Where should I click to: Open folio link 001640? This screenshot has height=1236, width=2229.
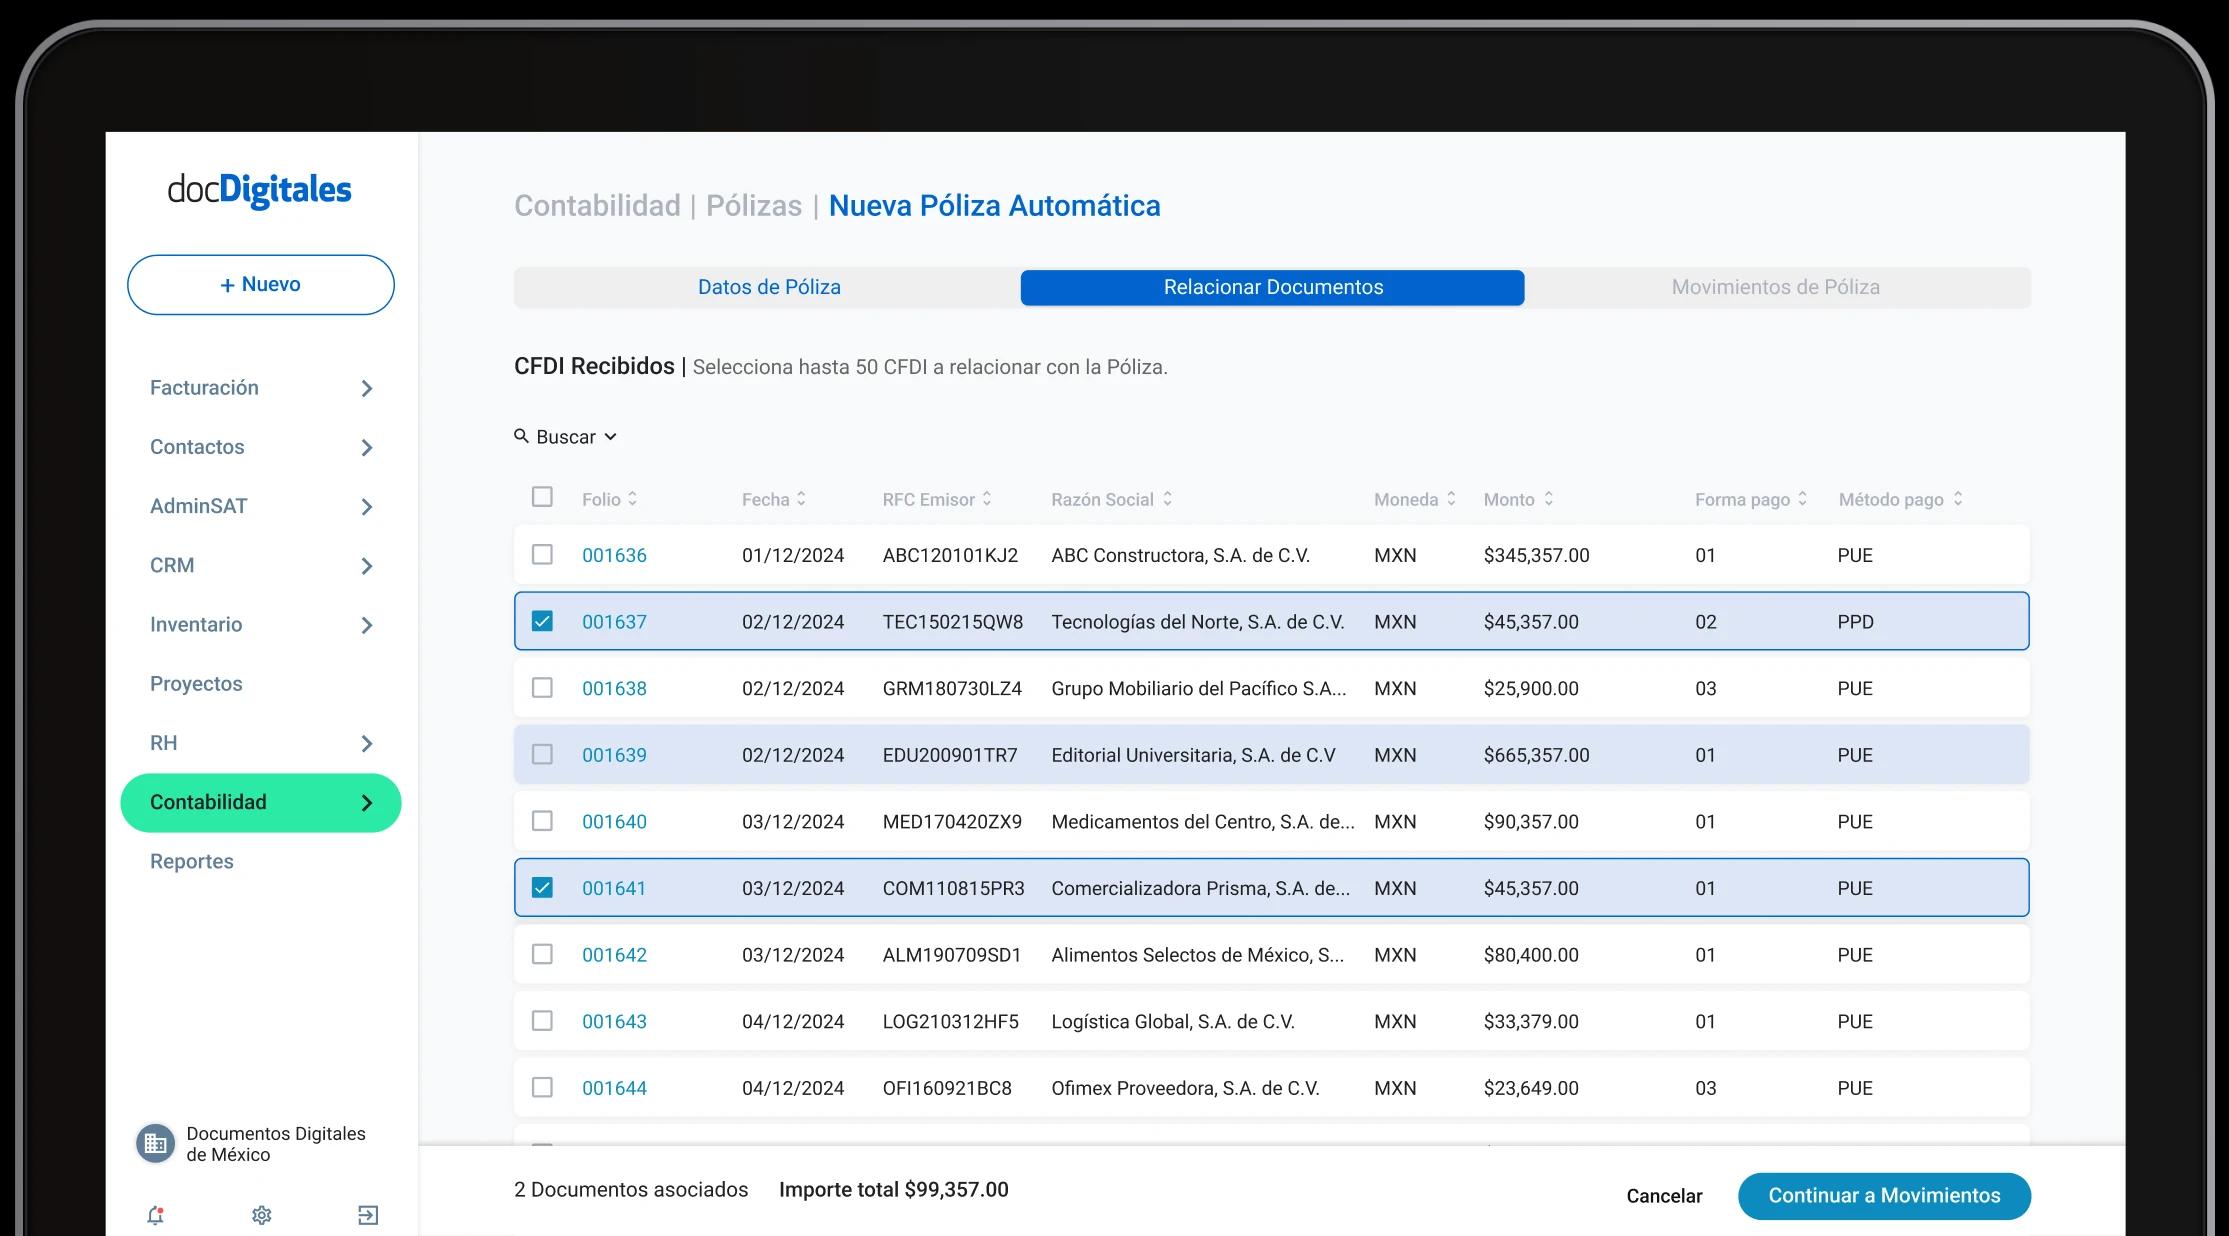[x=614, y=822]
